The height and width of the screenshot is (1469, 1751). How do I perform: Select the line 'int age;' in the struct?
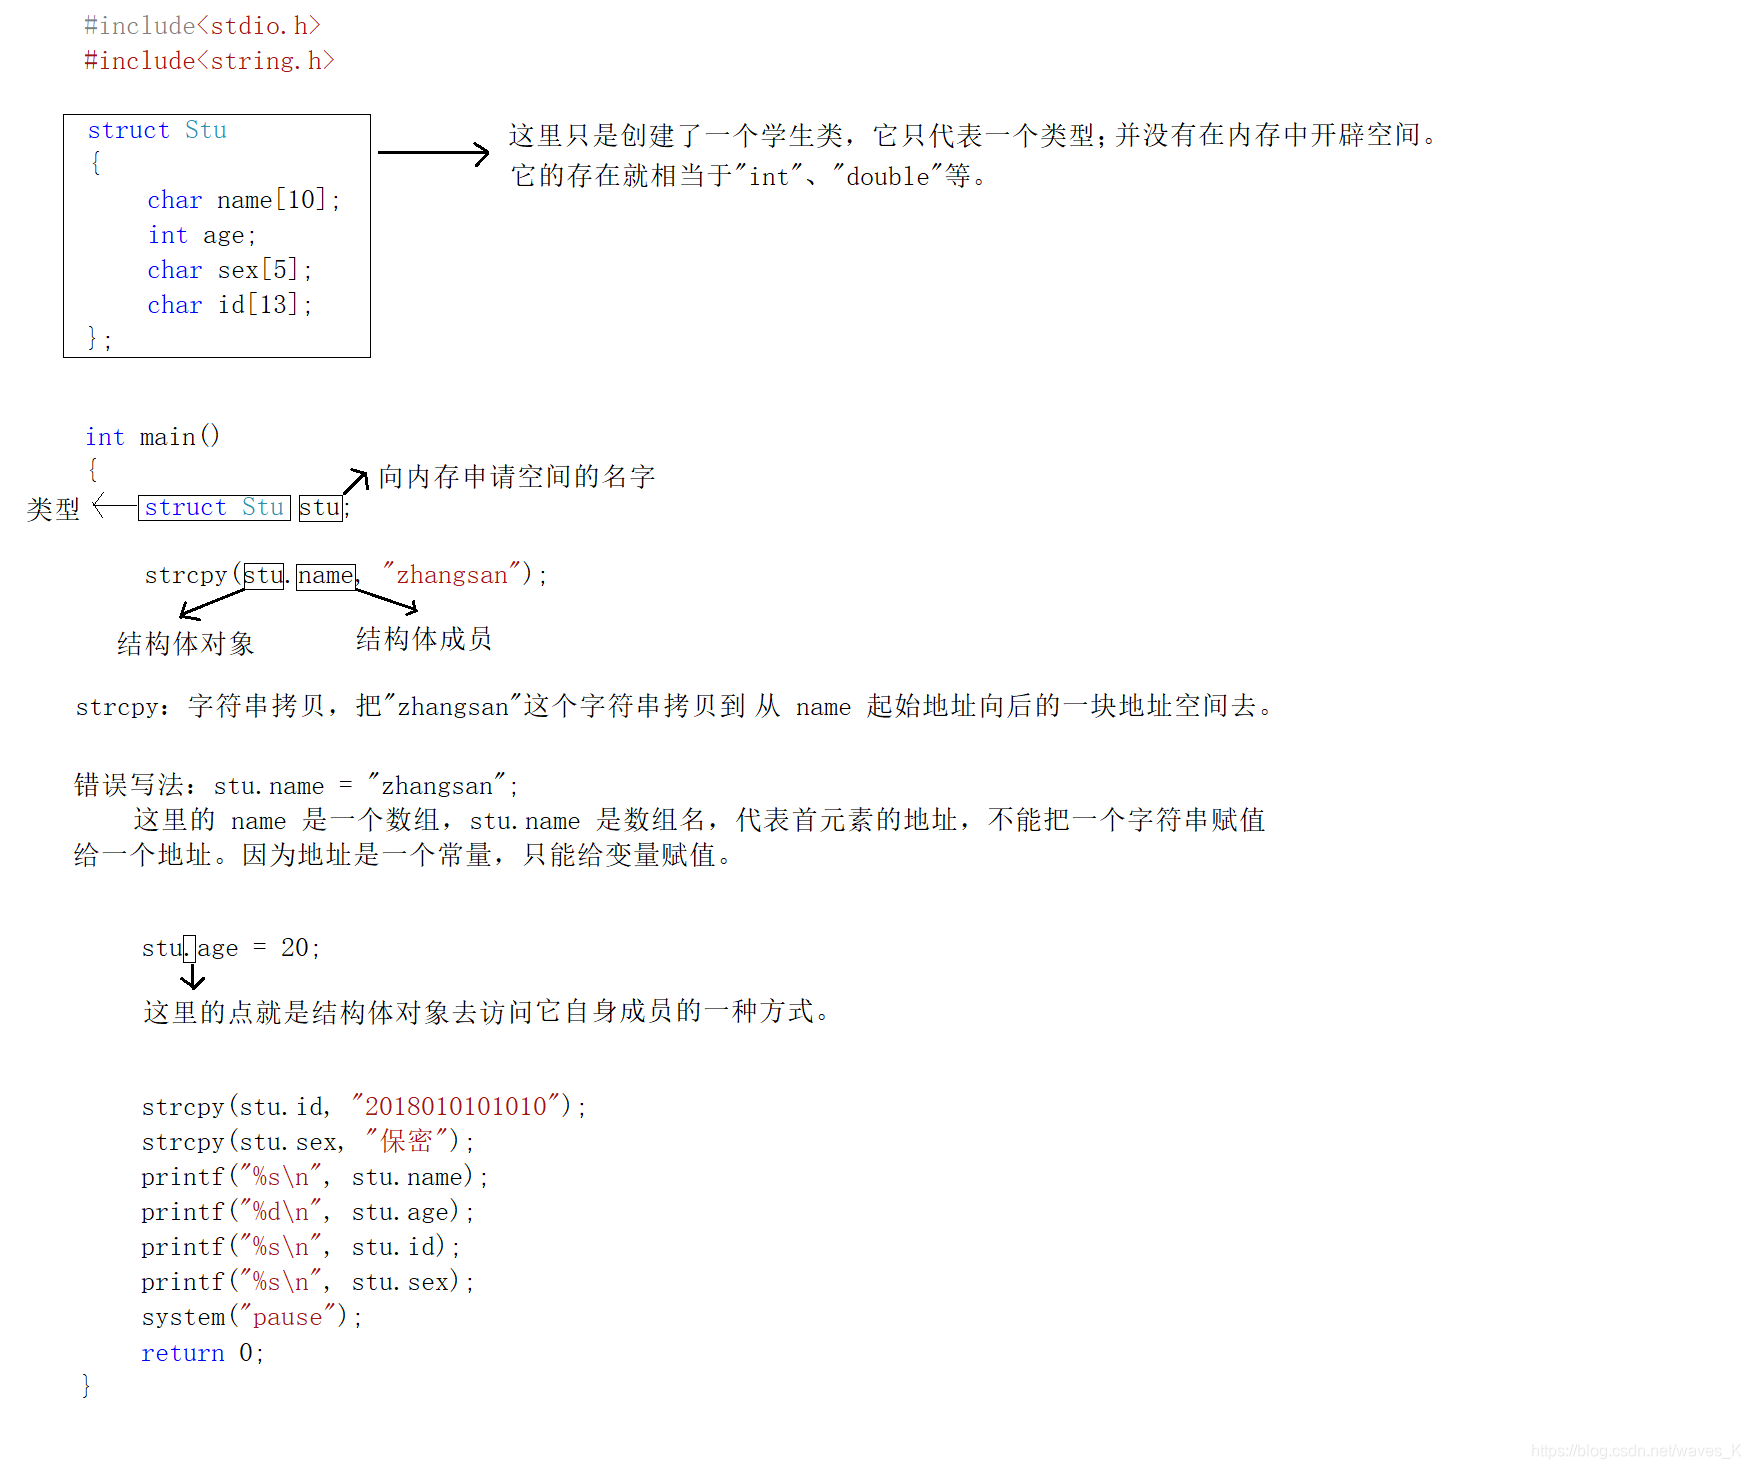202,236
